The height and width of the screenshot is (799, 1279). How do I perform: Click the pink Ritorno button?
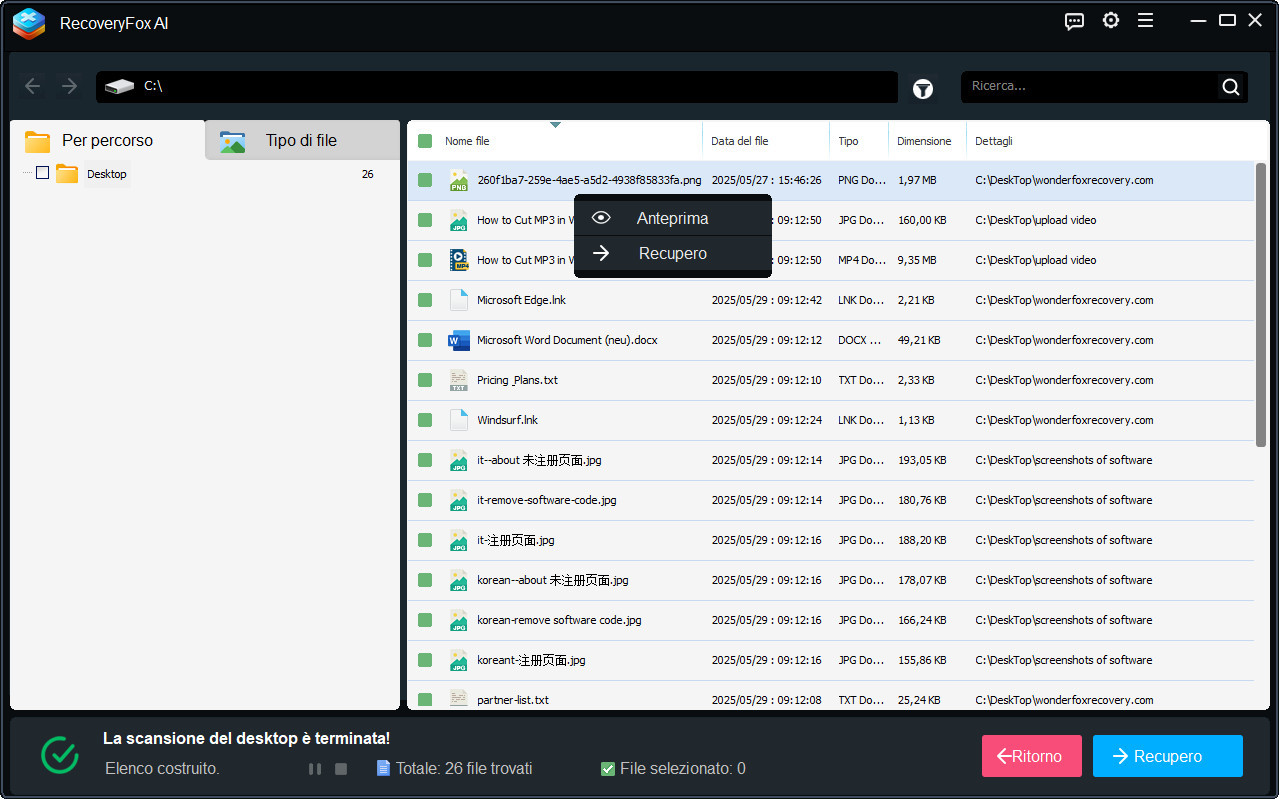click(1032, 756)
